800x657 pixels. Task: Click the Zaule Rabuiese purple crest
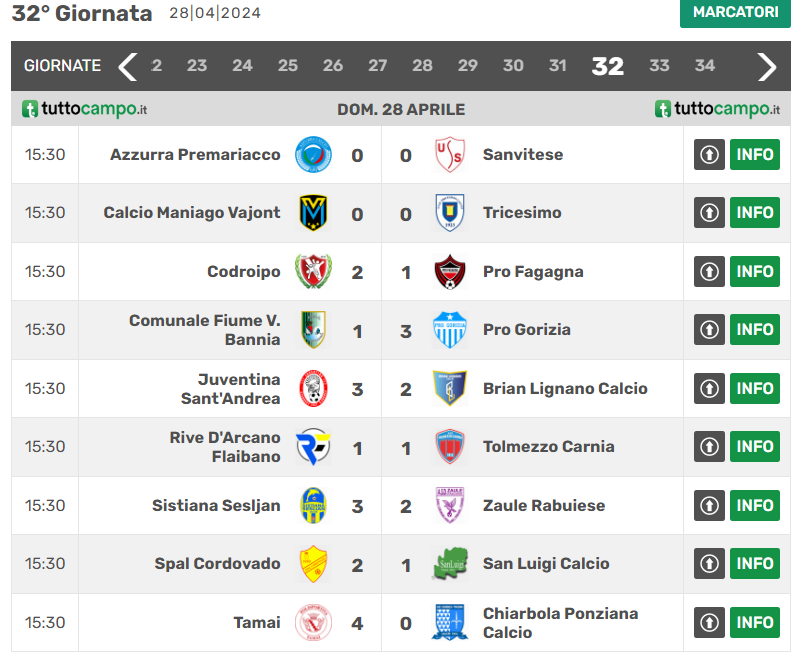tap(449, 505)
